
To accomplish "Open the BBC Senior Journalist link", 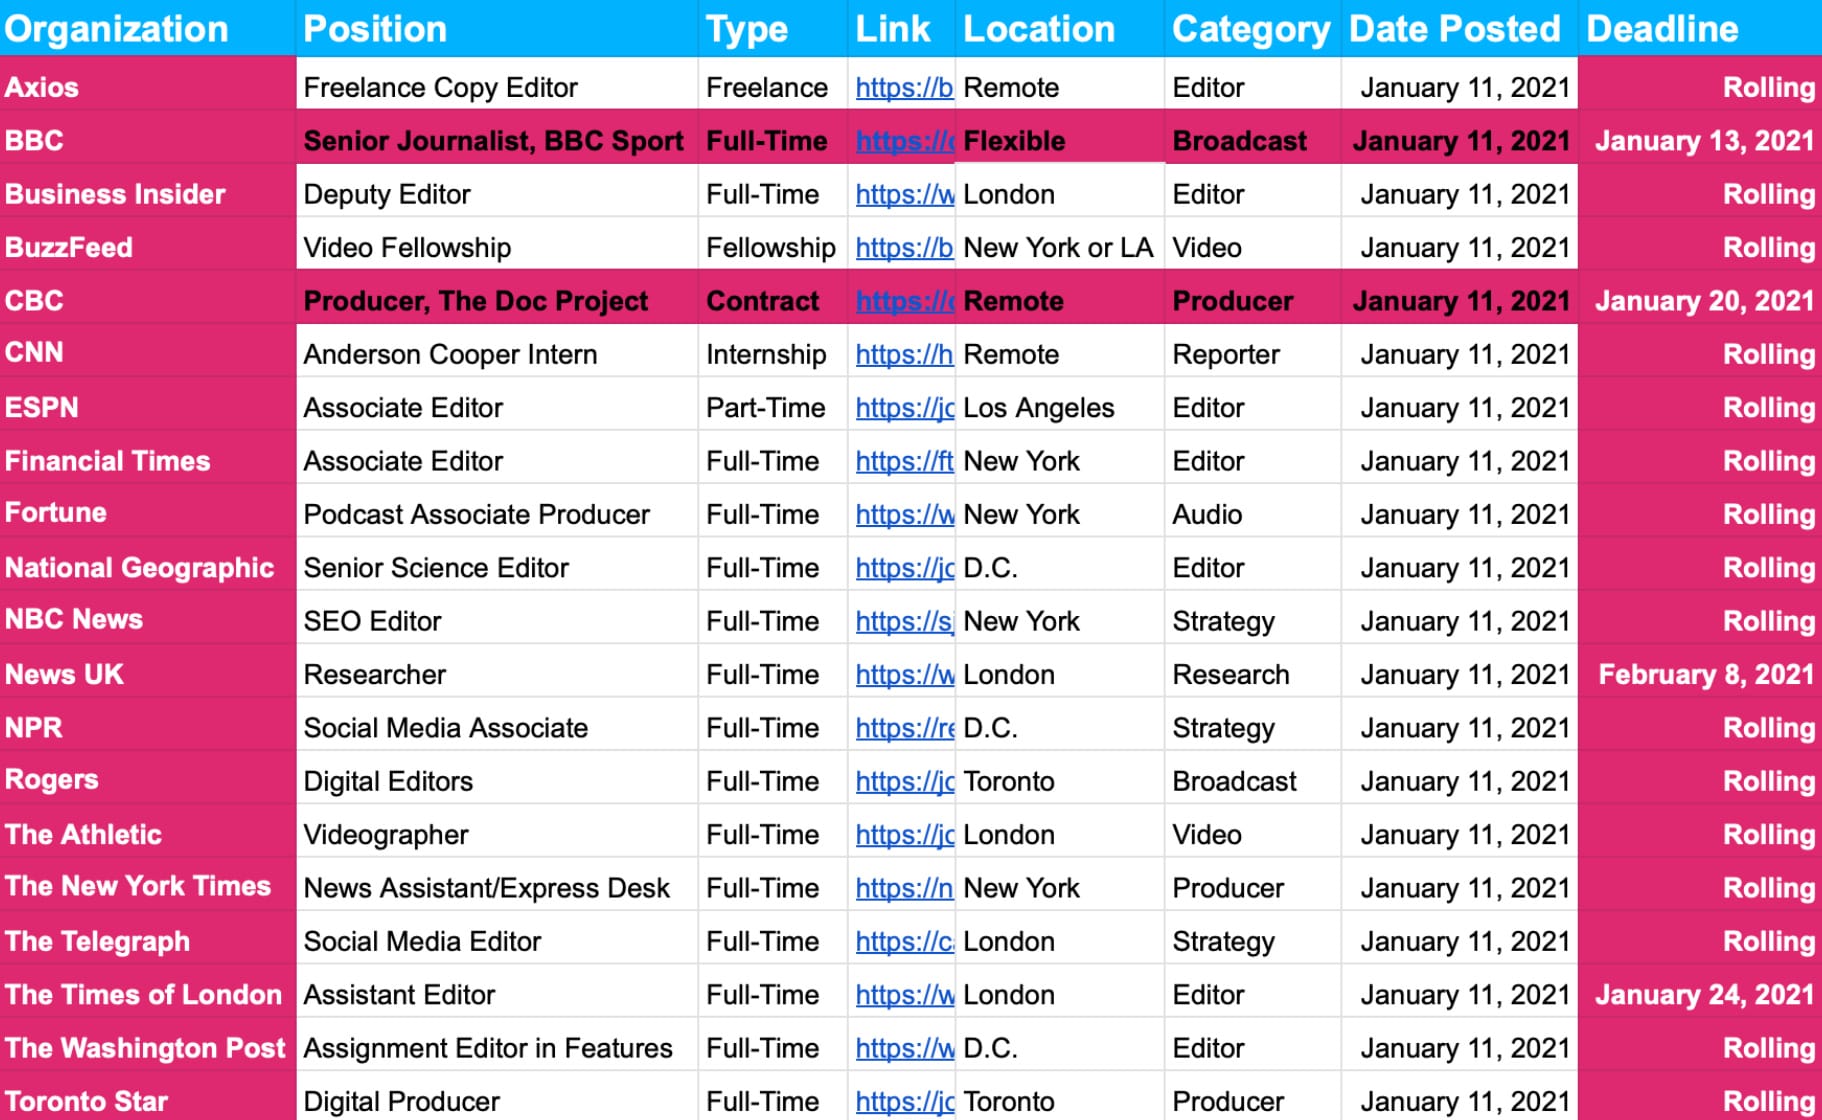I will (903, 141).
